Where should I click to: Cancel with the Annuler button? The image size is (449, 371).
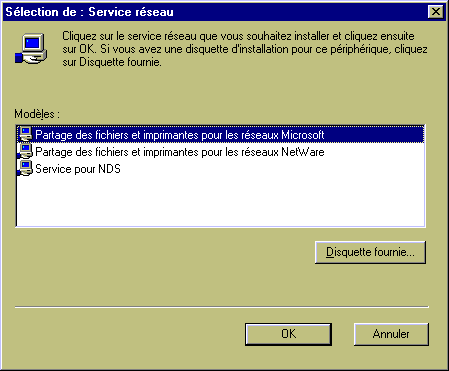[391, 334]
